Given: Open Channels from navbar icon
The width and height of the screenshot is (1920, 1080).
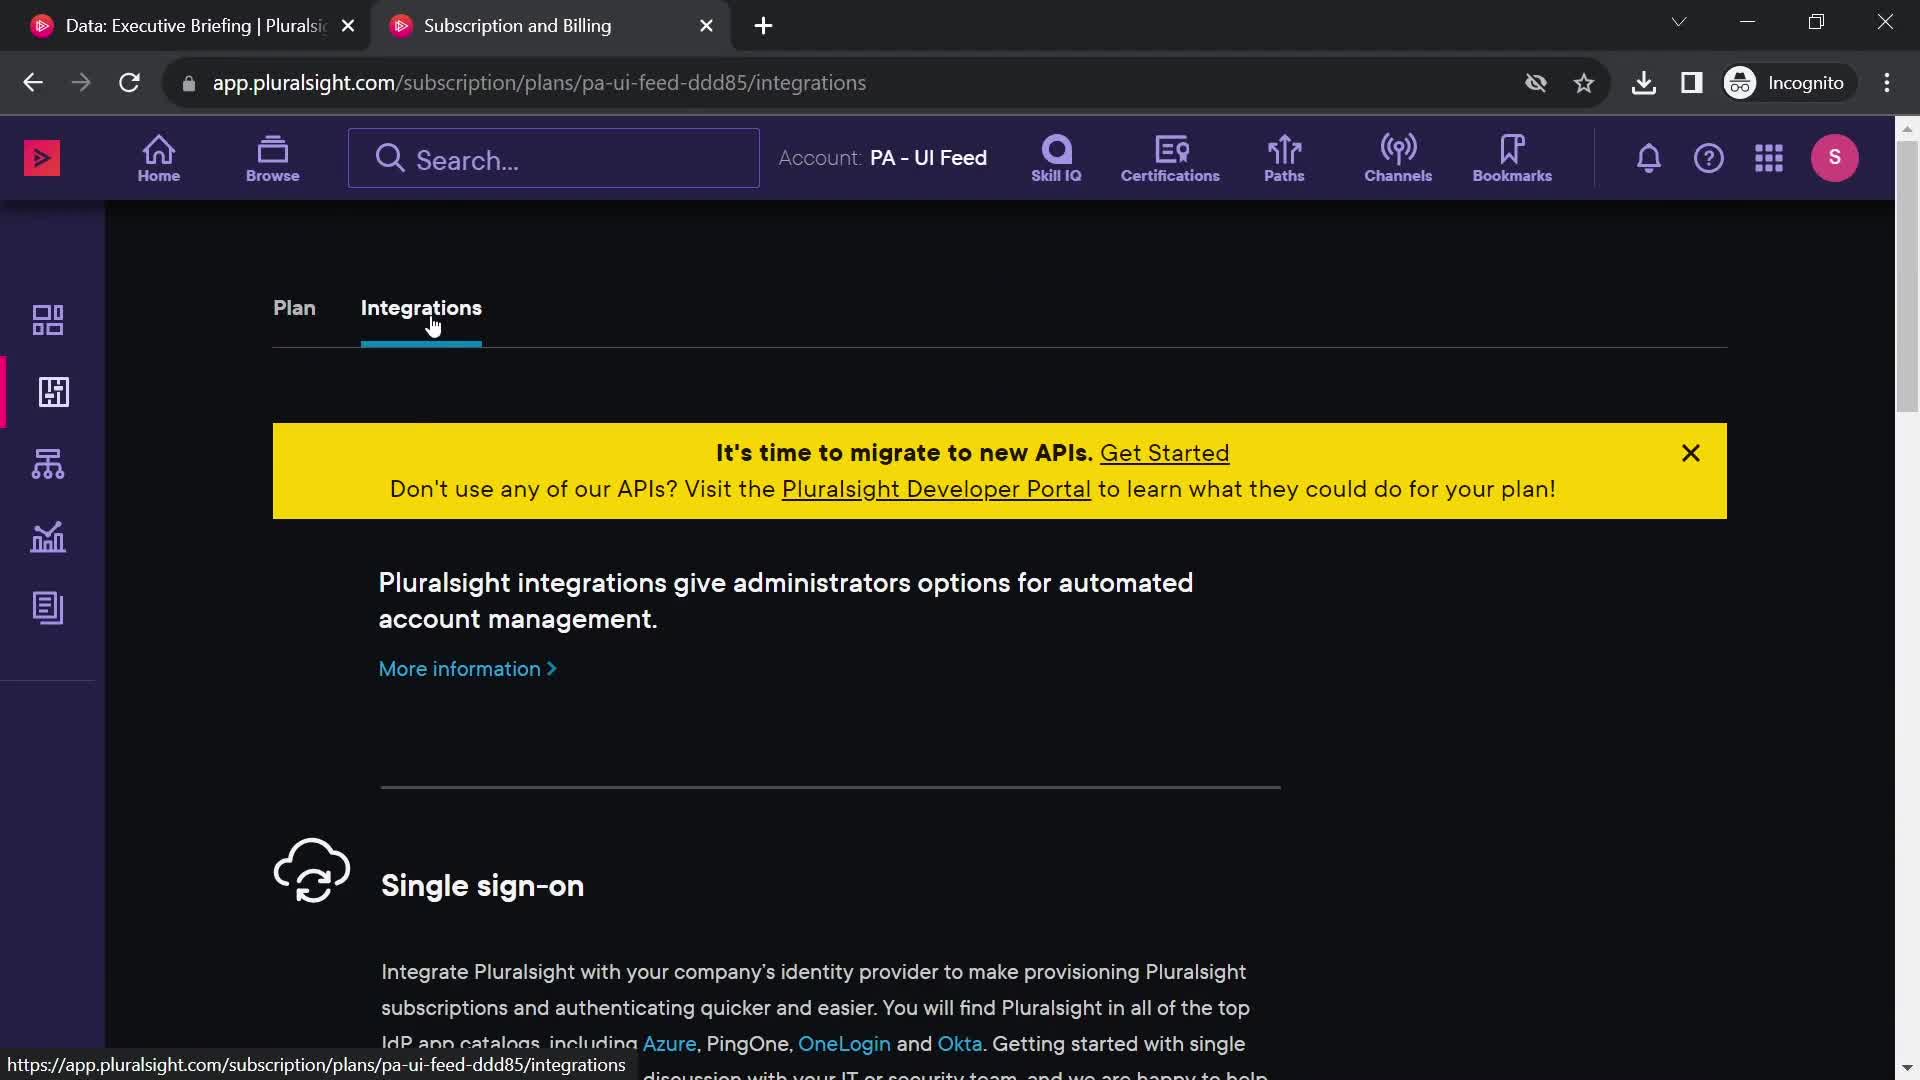Looking at the screenshot, I should 1398,157.
